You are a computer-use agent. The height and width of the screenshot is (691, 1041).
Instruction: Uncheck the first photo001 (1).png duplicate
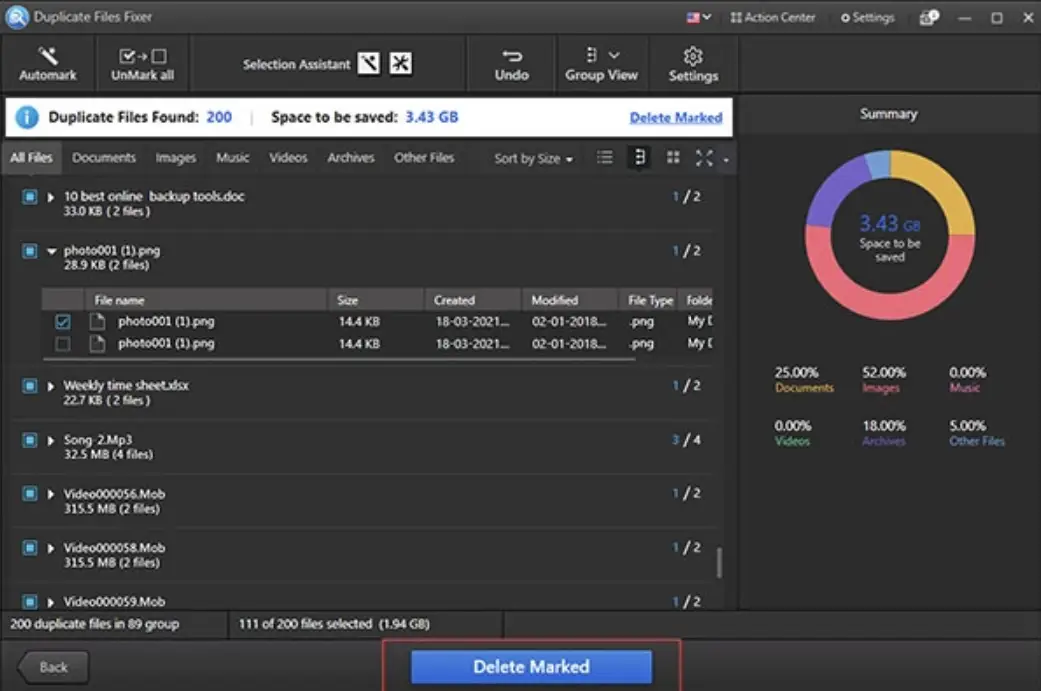63,321
